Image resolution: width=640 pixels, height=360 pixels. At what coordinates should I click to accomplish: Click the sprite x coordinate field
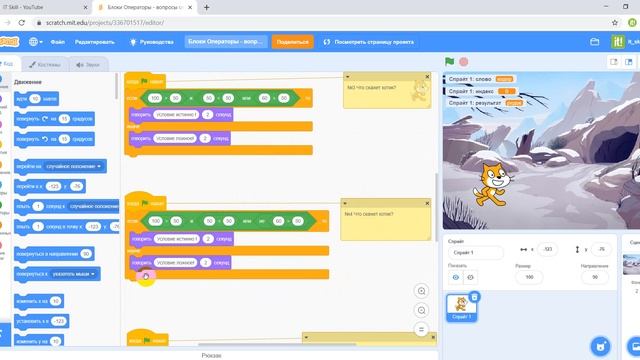pos(548,249)
